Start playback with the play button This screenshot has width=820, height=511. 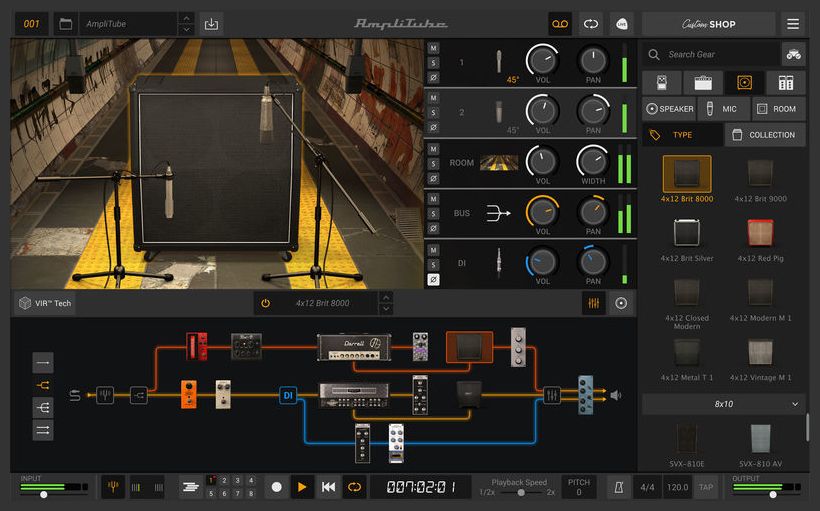(302, 487)
